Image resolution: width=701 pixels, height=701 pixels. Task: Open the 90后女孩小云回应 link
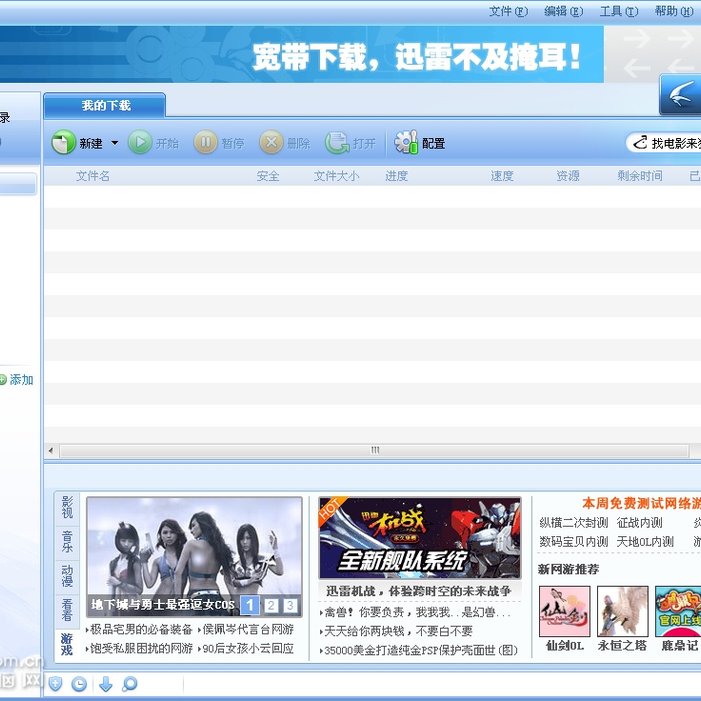[247, 648]
